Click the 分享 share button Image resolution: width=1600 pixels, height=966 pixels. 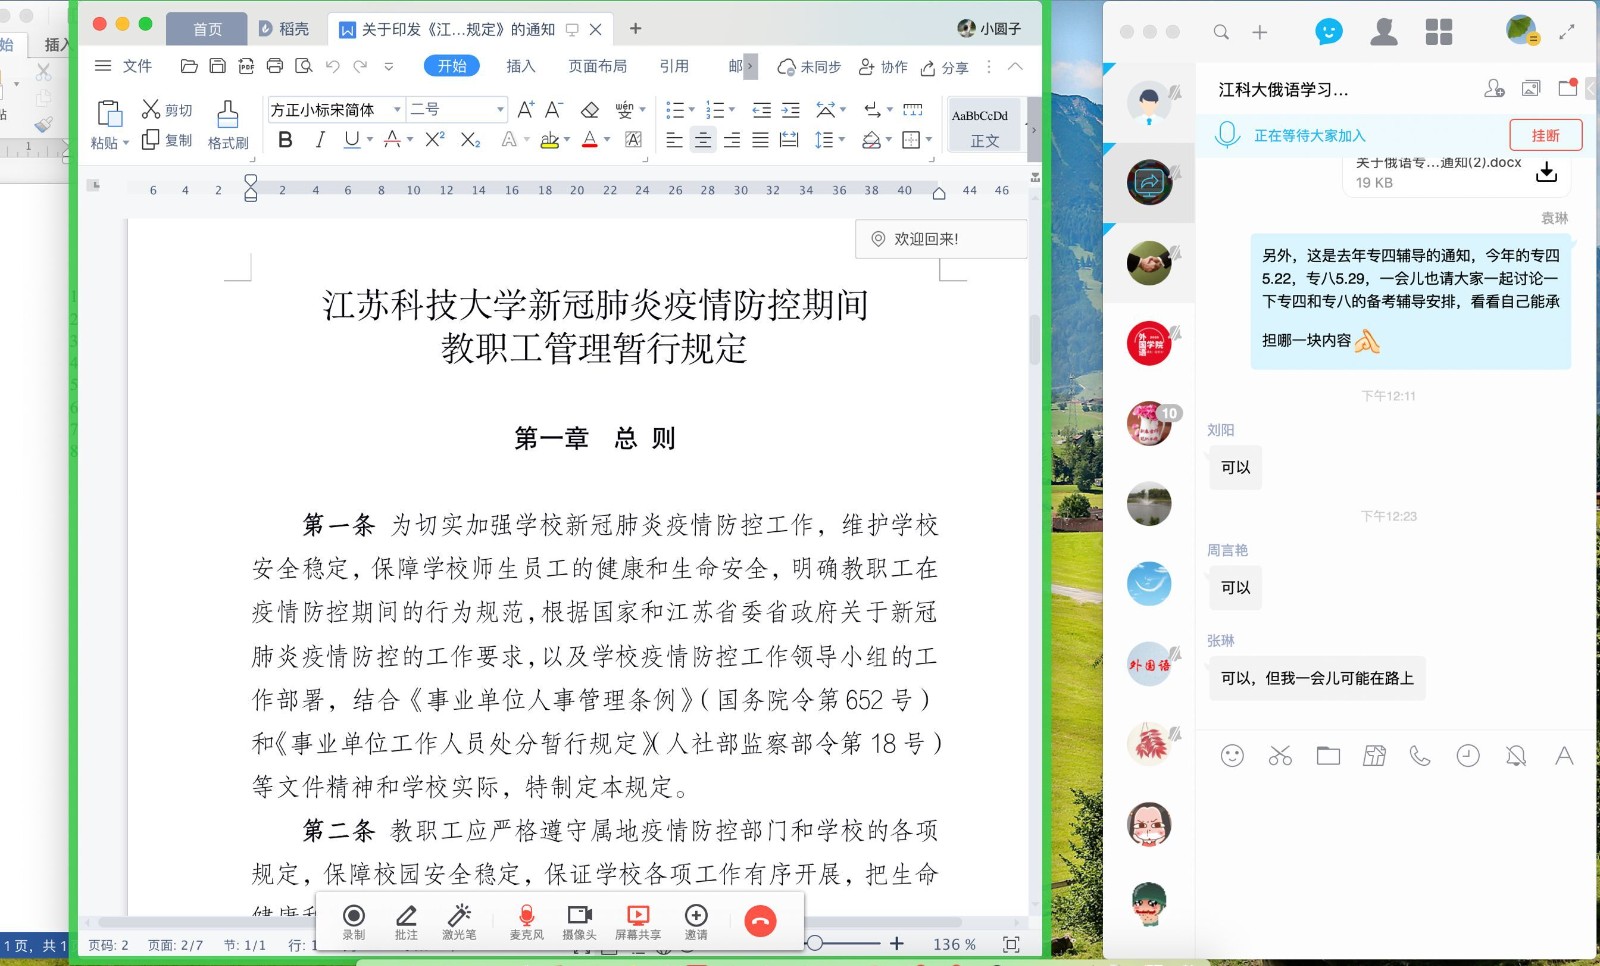click(x=945, y=67)
